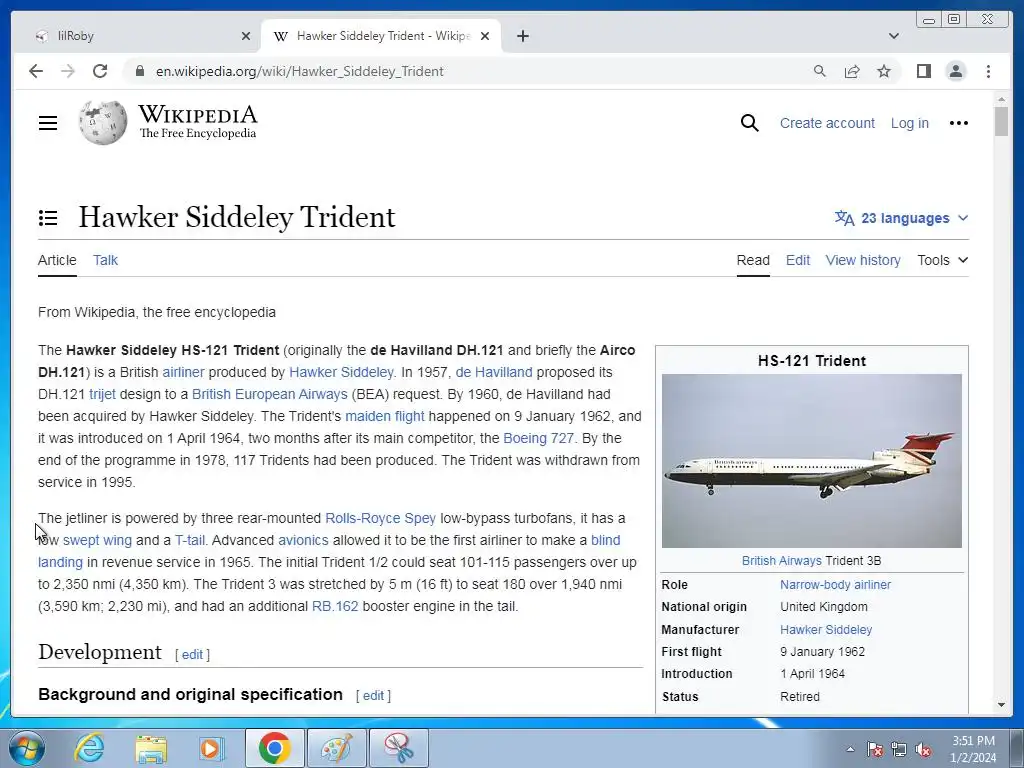The height and width of the screenshot is (768, 1024).
Task: Open Chrome three-dot menu
Action: (x=988, y=71)
